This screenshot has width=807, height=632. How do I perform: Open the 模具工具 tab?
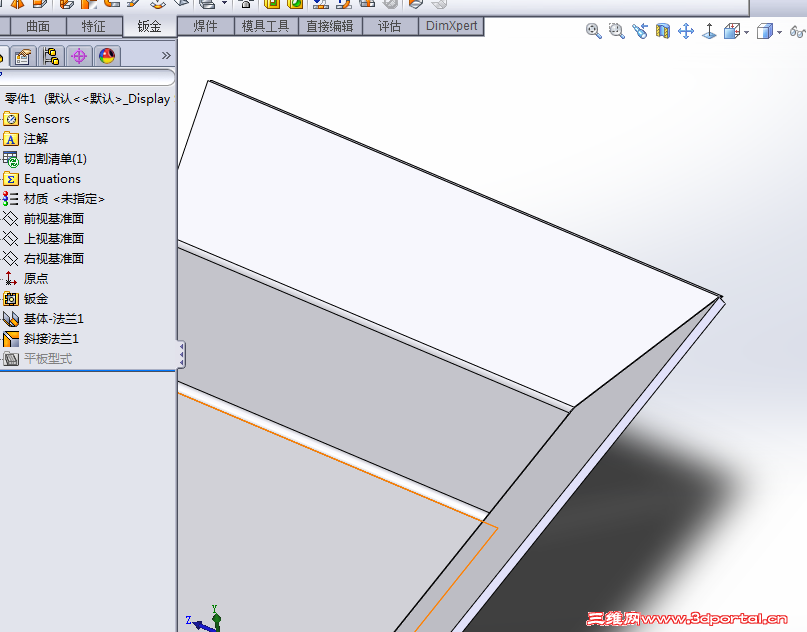(266, 26)
